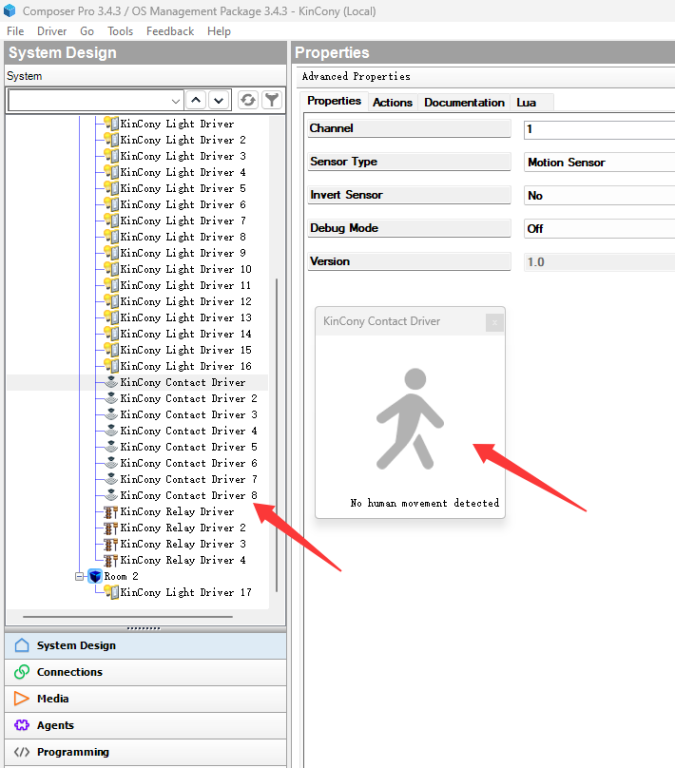Image resolution: width=675 pixels, height=768 pixels.
Task: Click the sensor icon of KinCony Contact Driver 6
Action: click(112, 463)
